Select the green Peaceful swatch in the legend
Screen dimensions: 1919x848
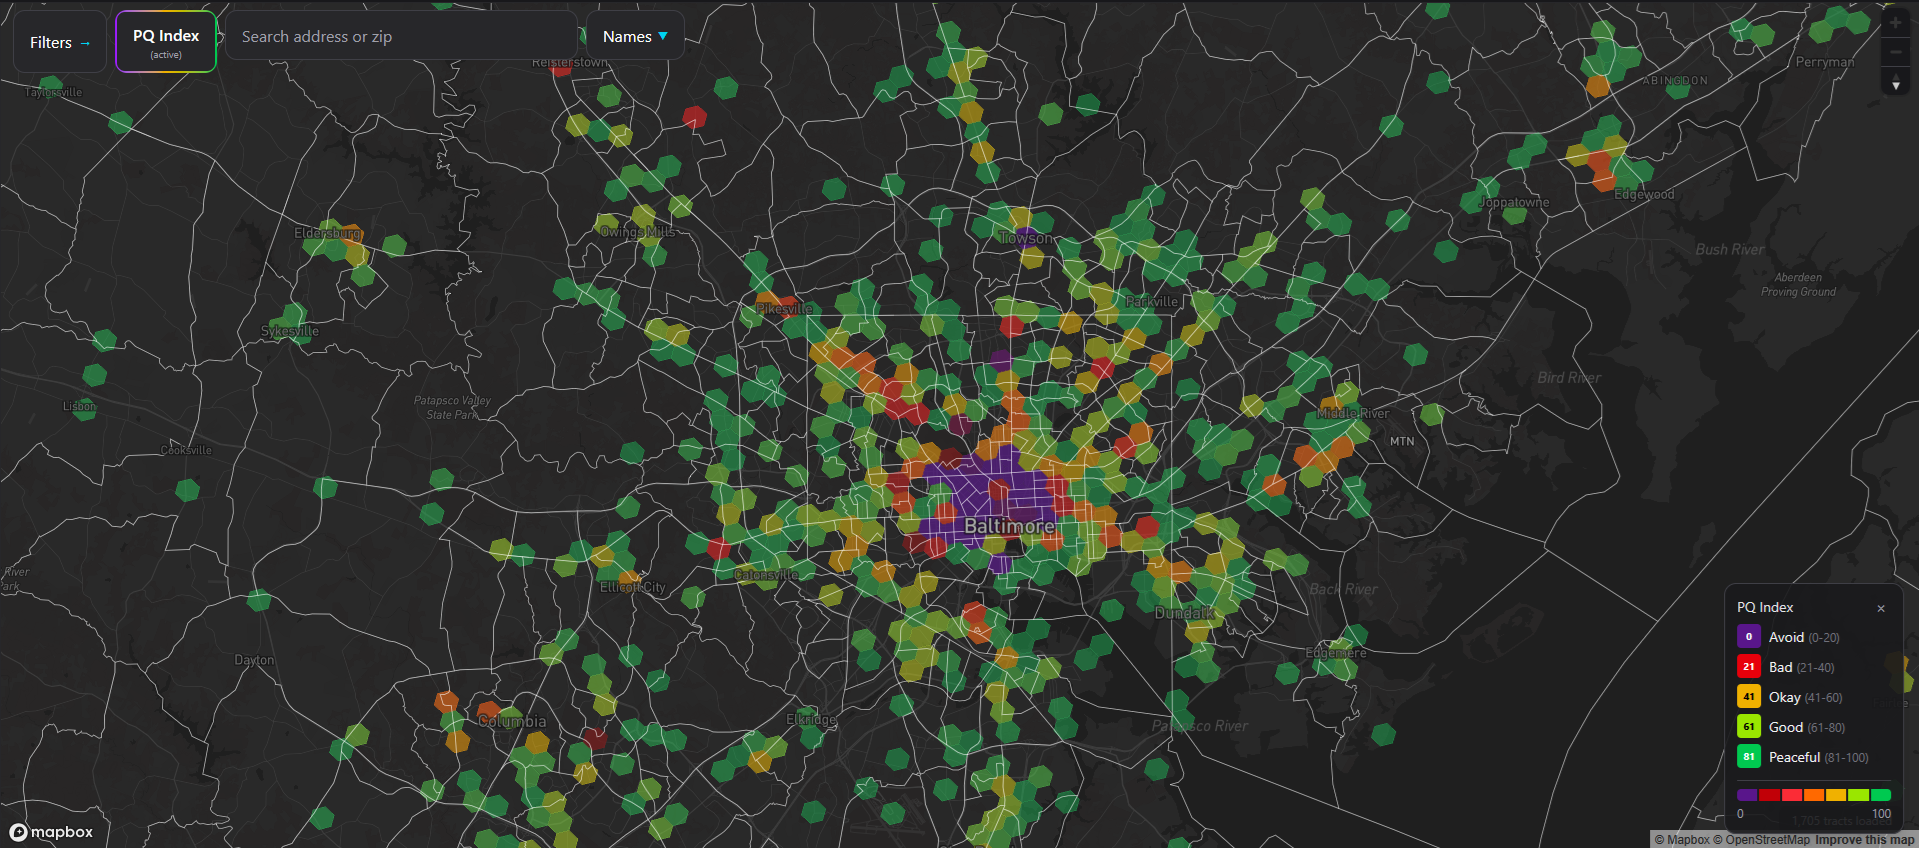click(1749, 757)
